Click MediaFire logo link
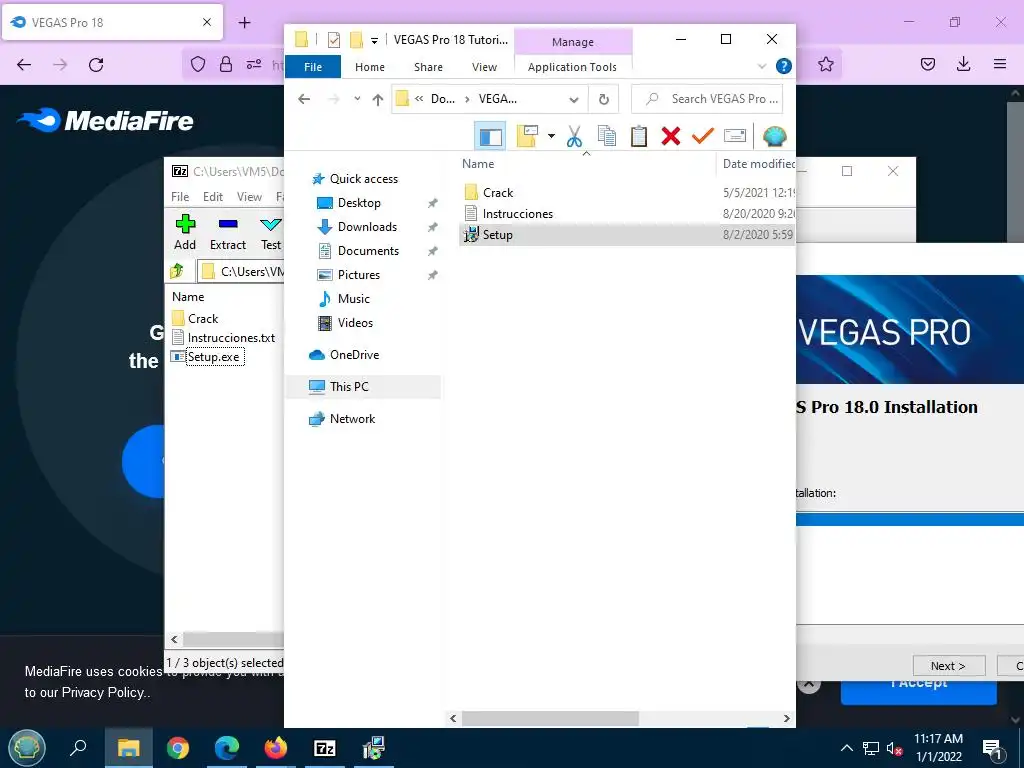Screen dimensions: 1024x768 point(105,120)
